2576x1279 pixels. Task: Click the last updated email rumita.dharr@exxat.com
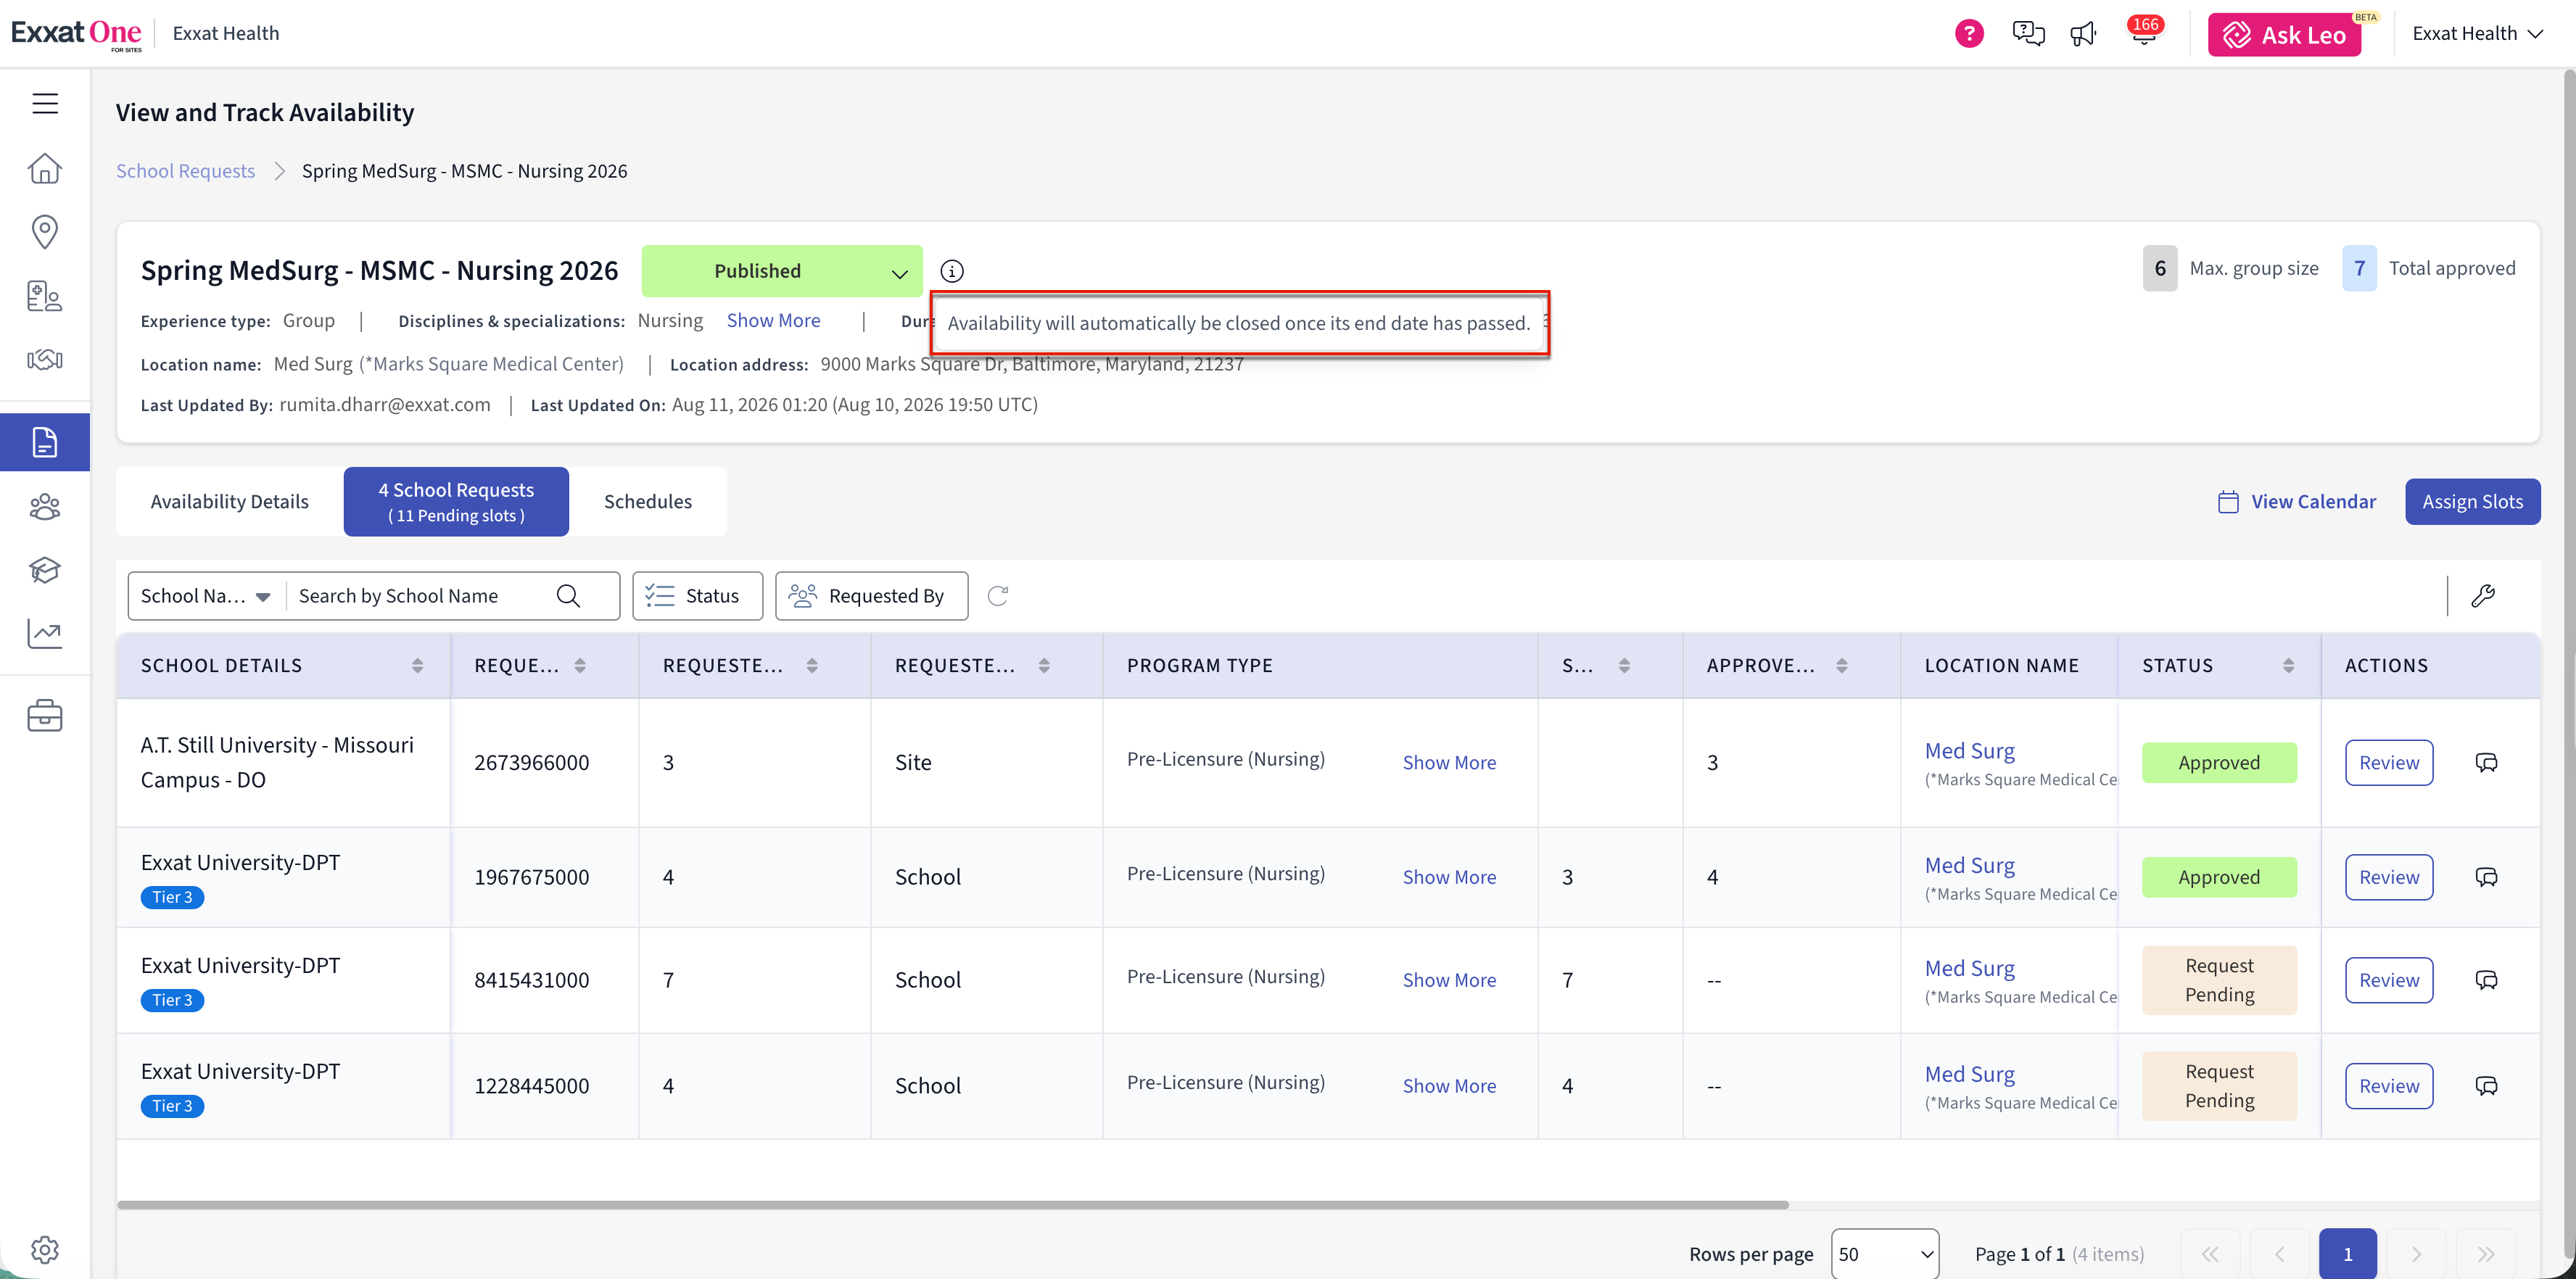point(385,404)
